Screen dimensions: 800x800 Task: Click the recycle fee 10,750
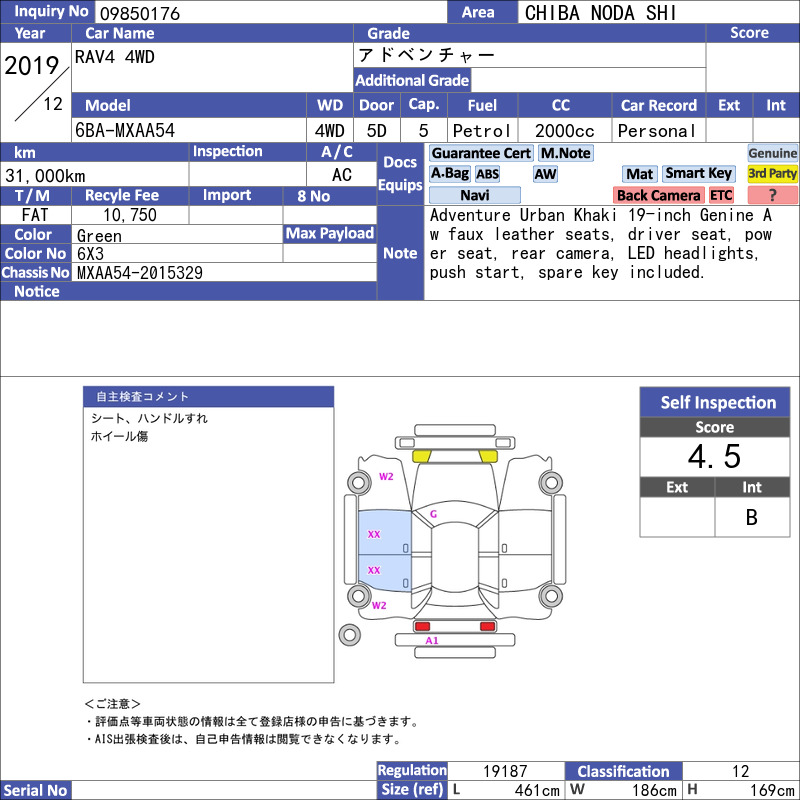(130, 215)
